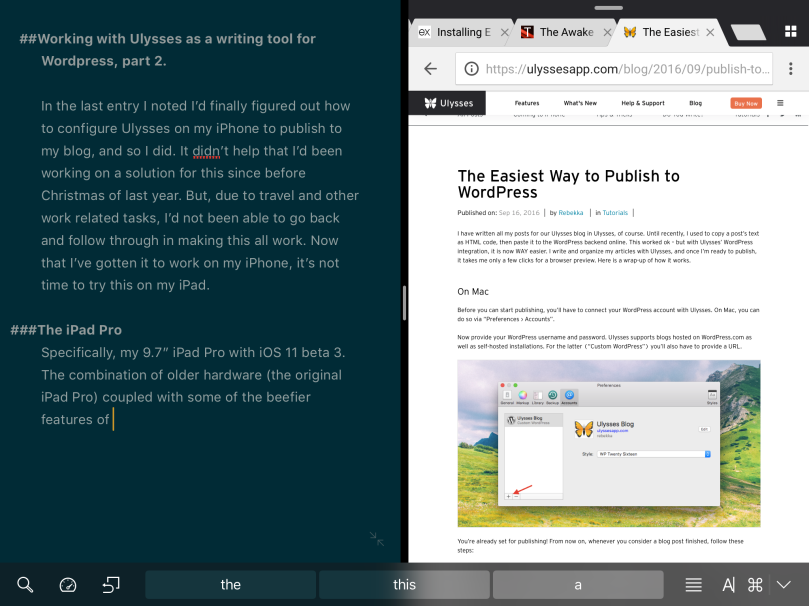Open the website hamburger menu icon

[780, 103]
